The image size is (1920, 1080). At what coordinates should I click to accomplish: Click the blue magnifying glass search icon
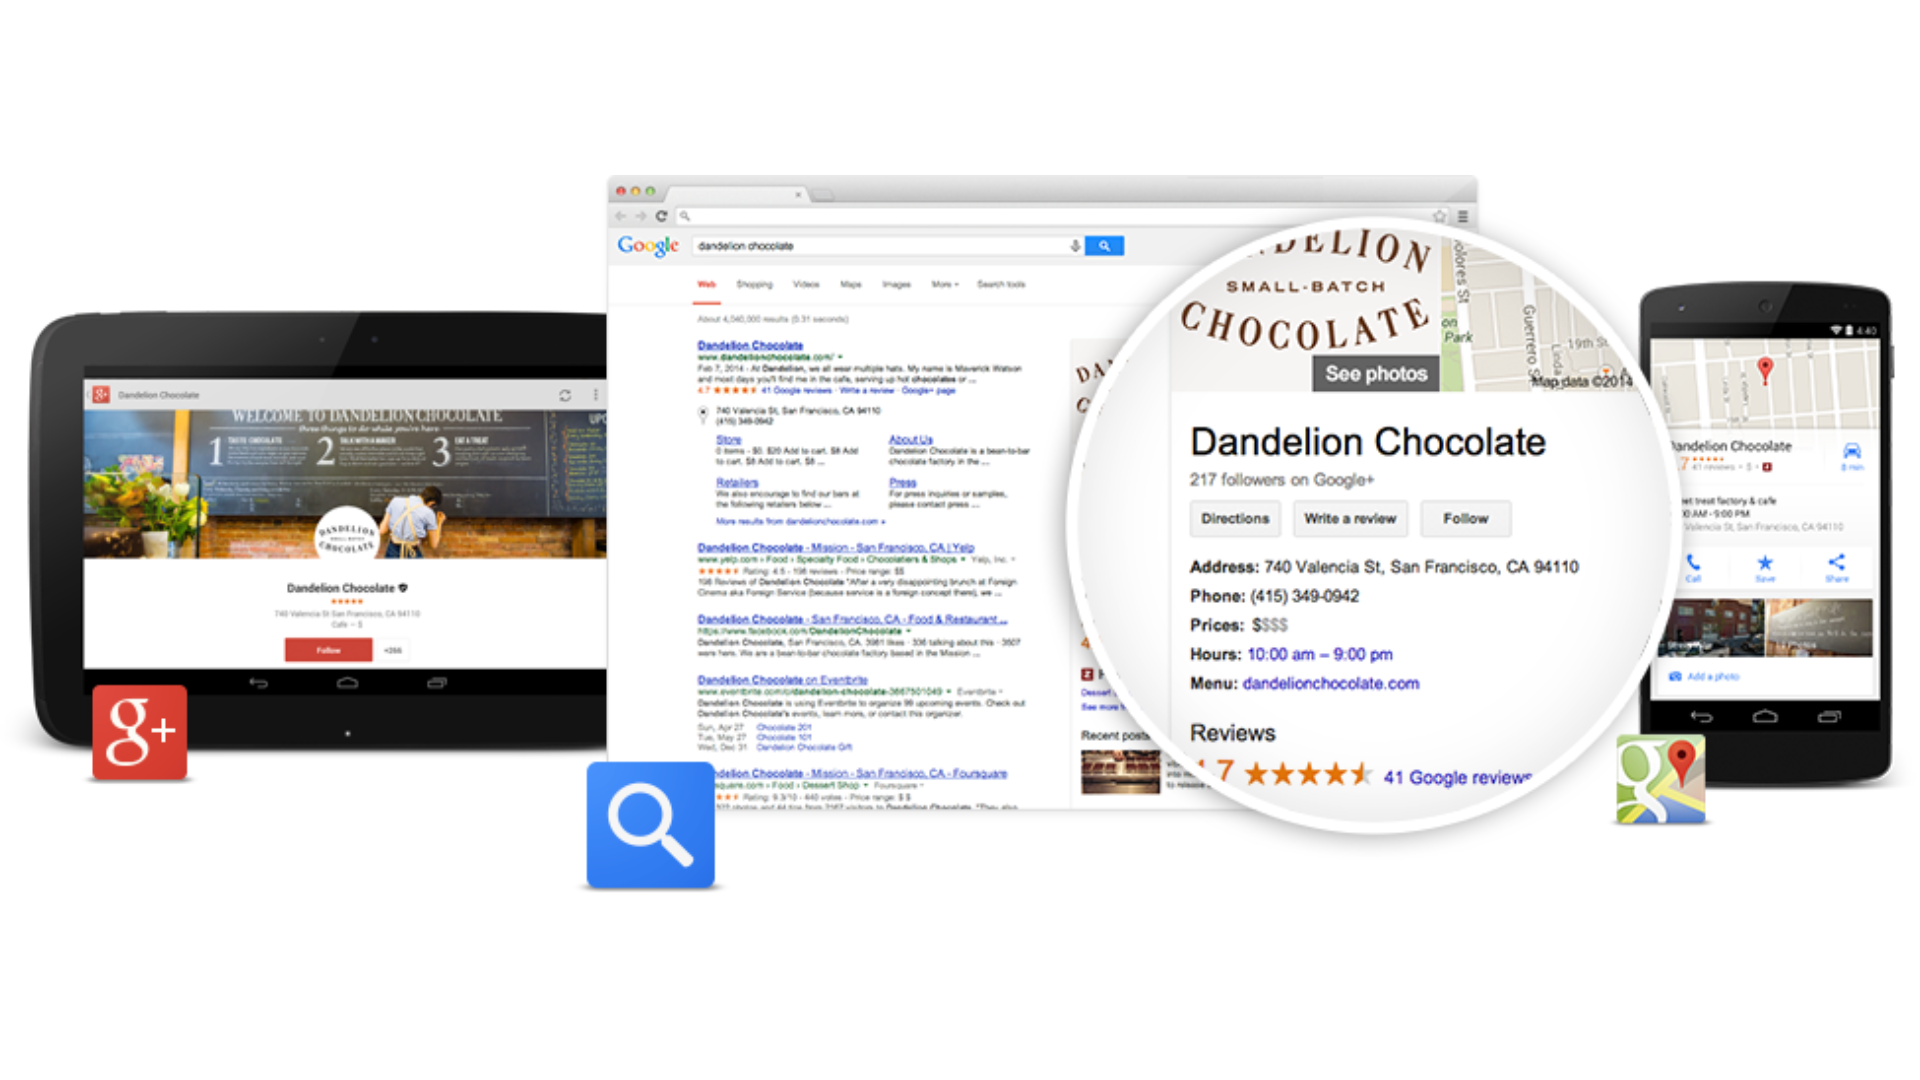[650, 825]
